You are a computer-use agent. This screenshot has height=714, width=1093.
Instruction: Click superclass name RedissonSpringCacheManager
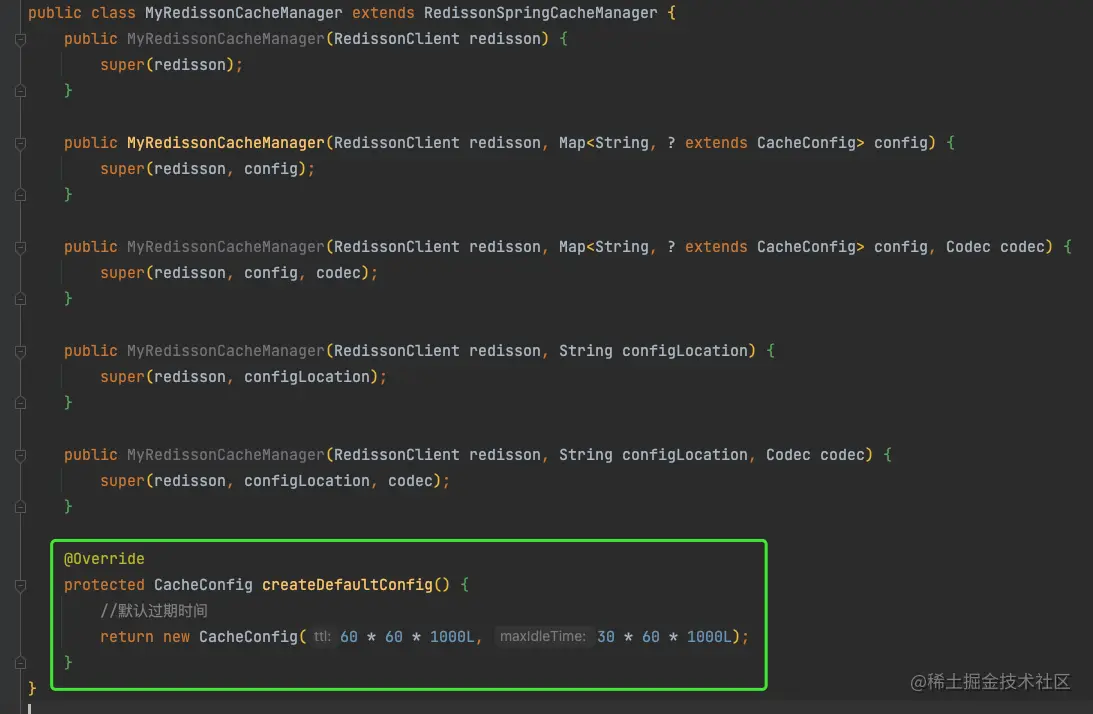coord(540,13)
